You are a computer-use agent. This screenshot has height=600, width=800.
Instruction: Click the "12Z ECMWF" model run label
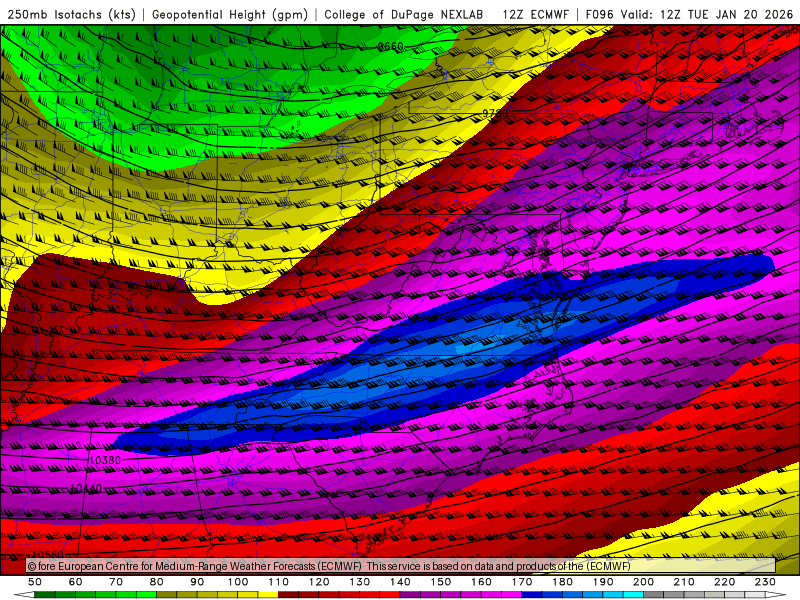[x=535, y=14]
